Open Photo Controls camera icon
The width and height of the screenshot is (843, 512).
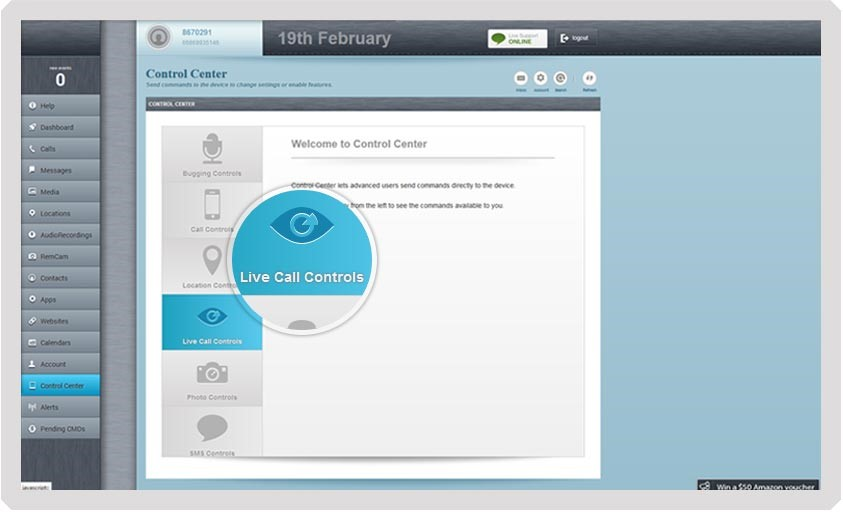212,373
